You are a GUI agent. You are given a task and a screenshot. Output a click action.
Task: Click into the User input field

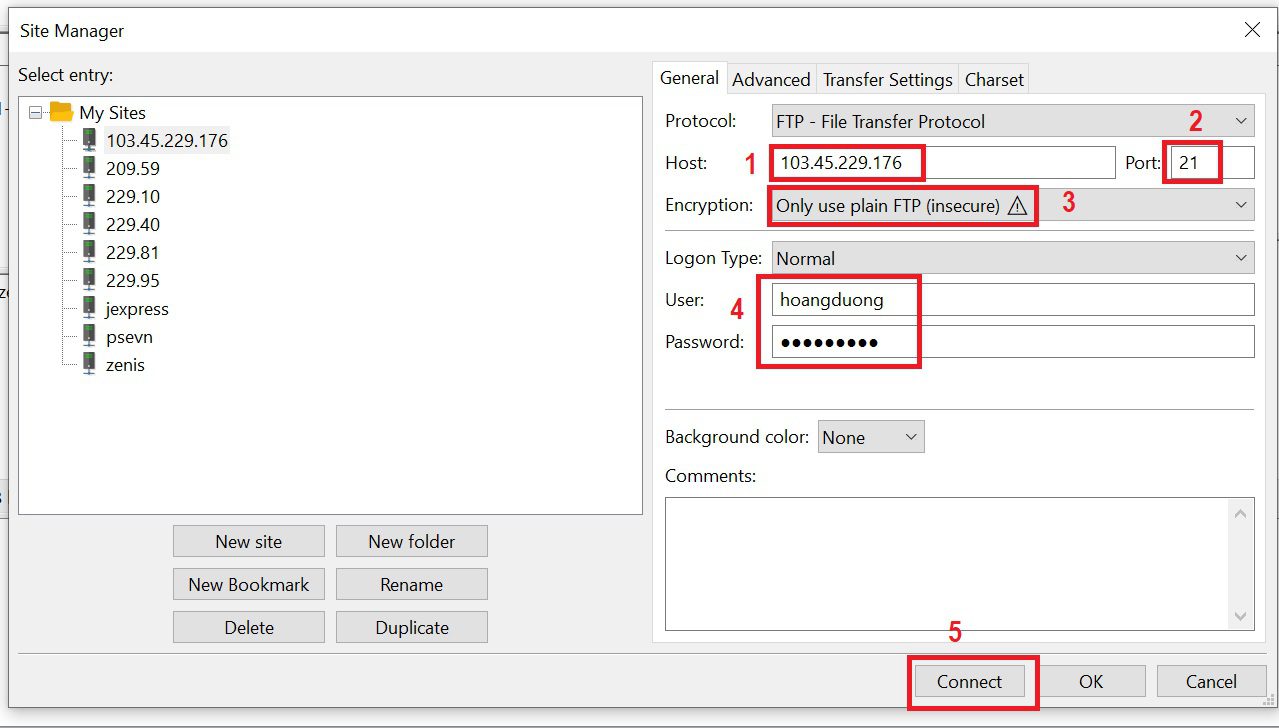point(1013,300)
